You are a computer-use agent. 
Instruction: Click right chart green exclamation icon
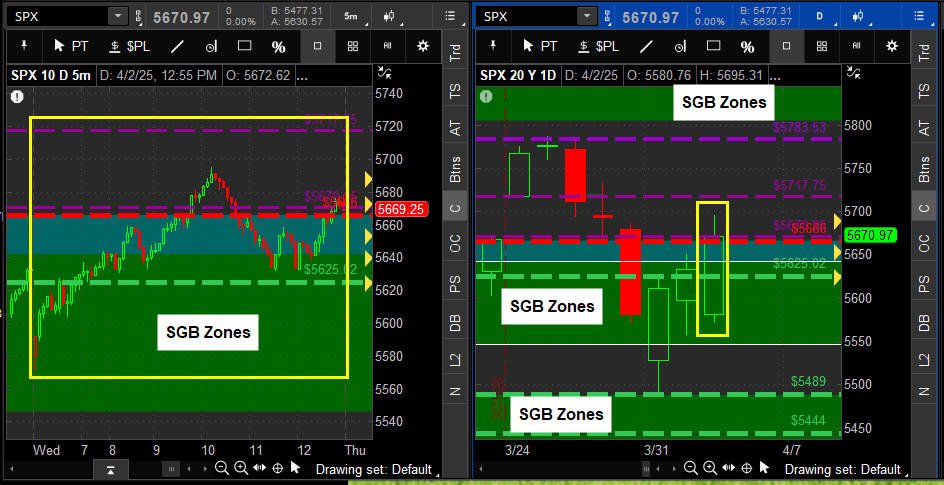[486, 96]
